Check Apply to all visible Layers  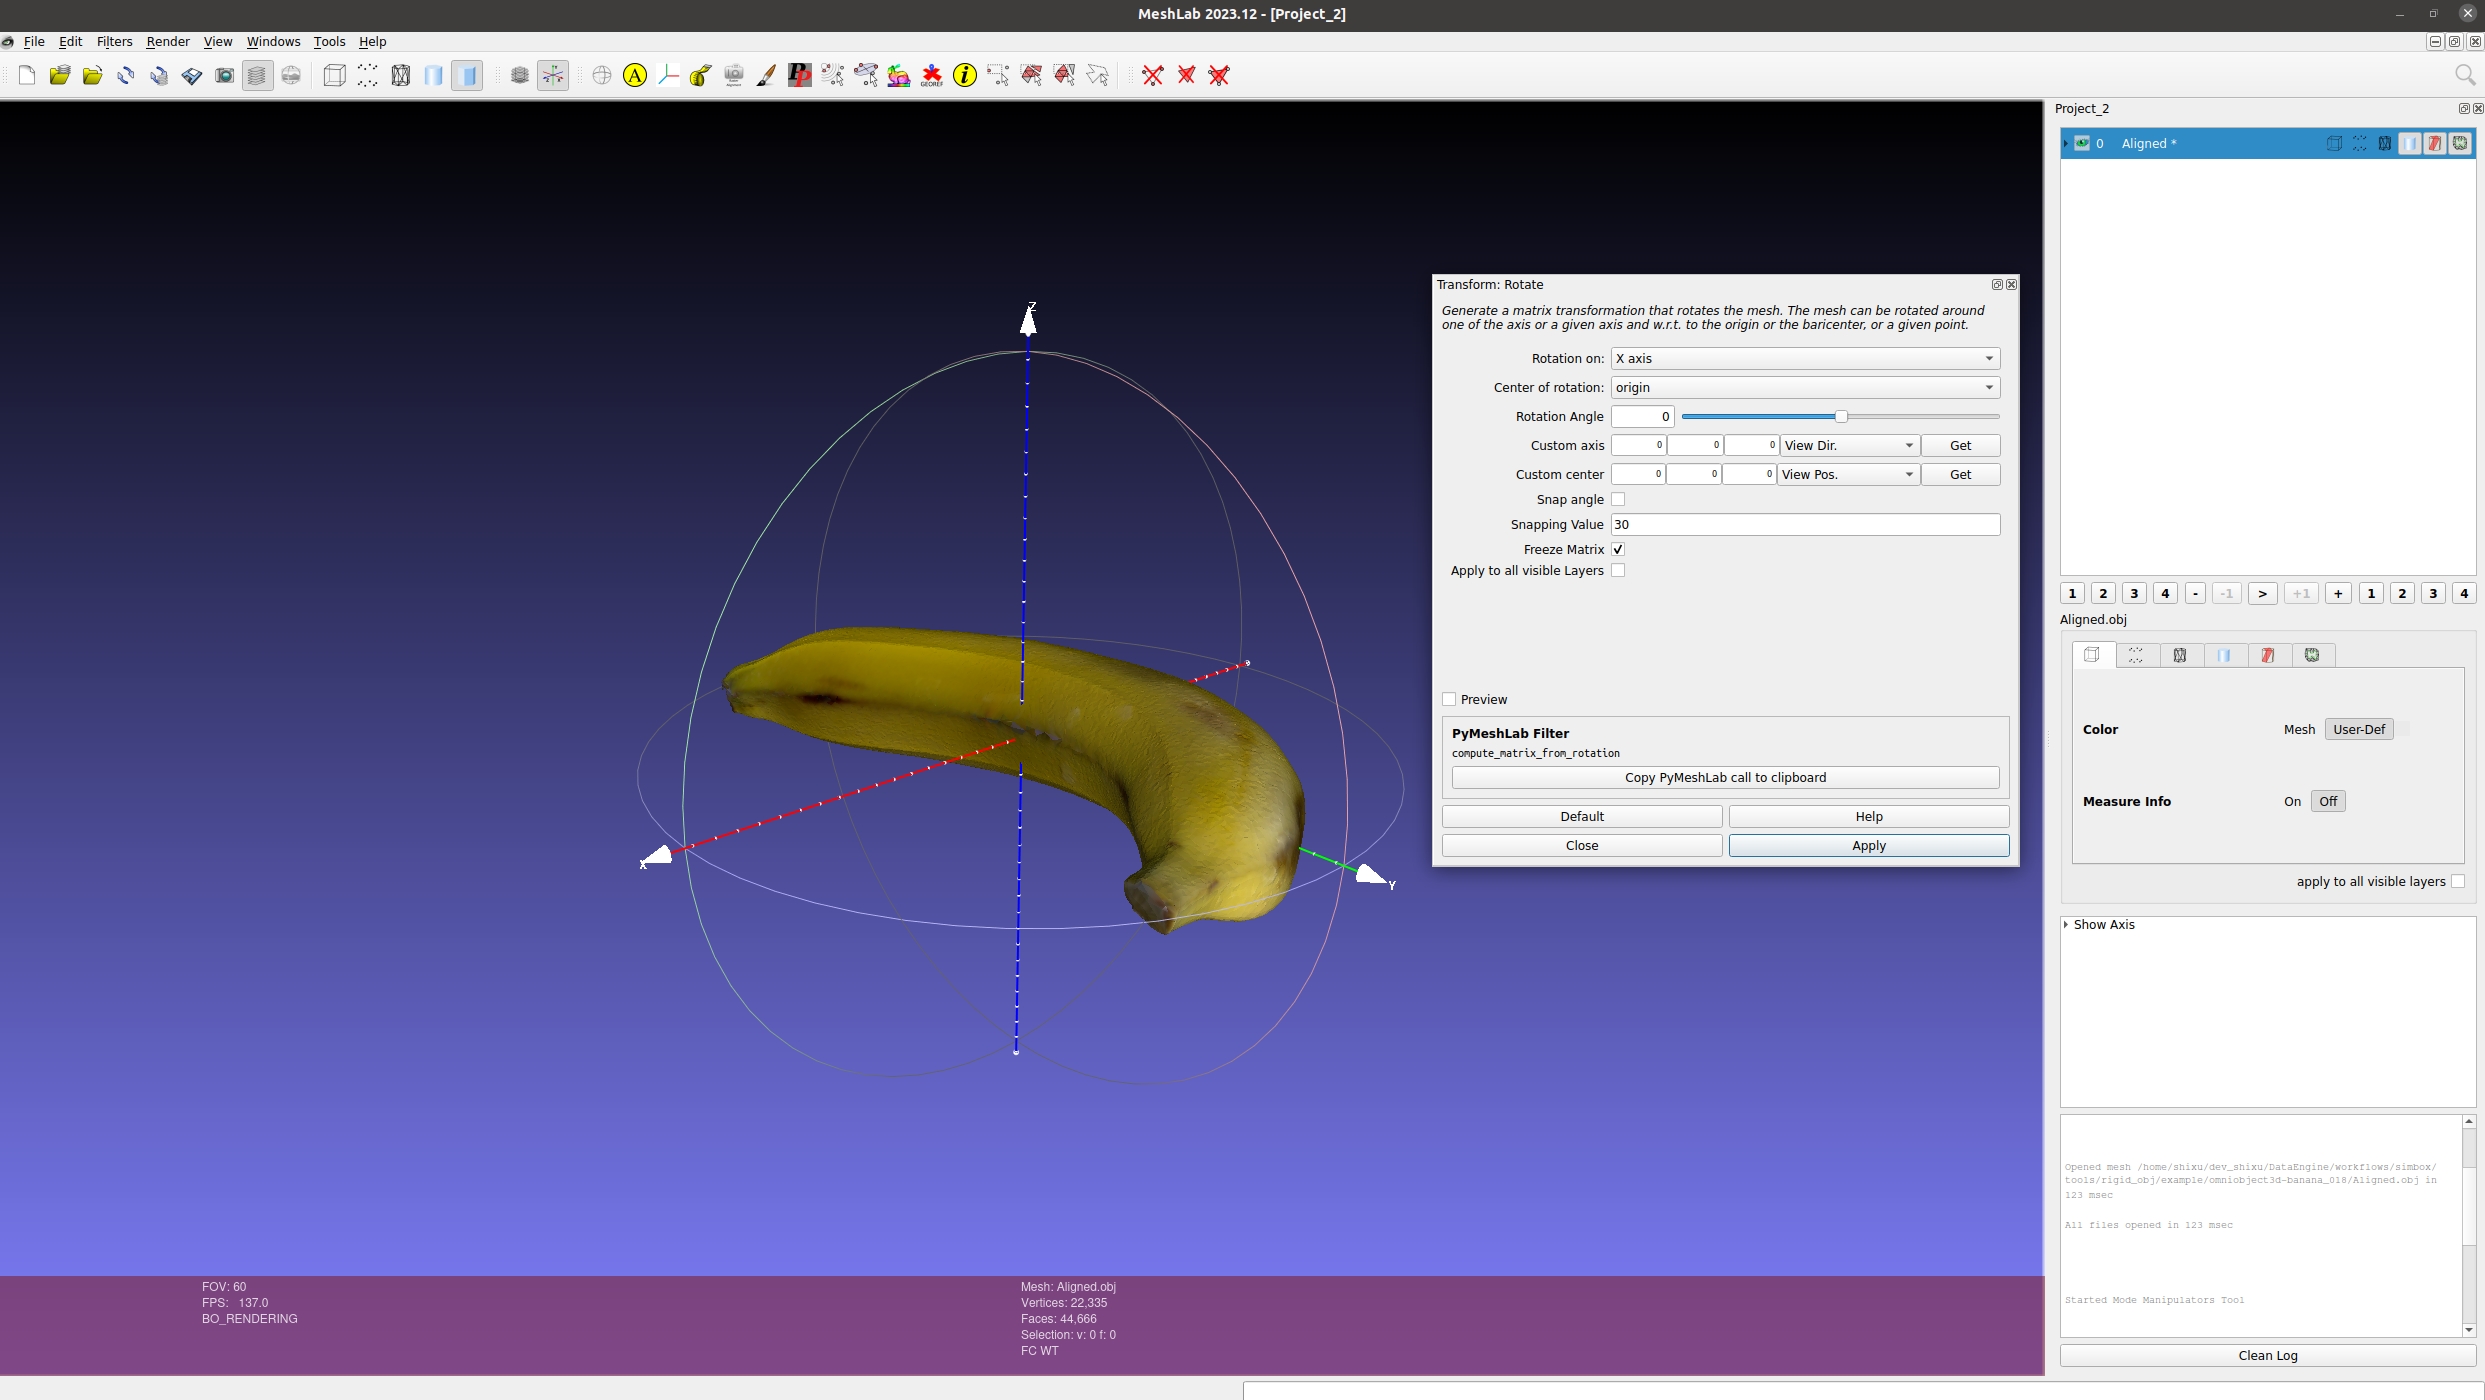(x=1618, y=570)
